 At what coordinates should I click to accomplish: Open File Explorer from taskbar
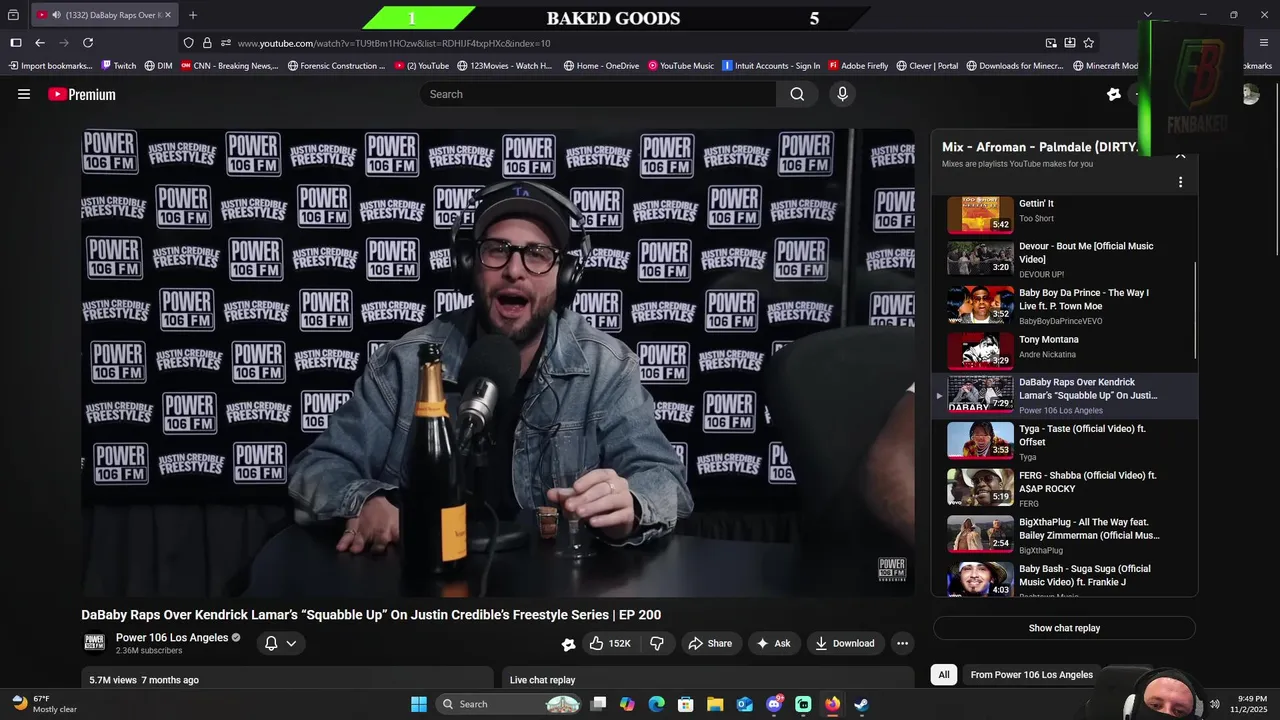(x=716, y=704)
